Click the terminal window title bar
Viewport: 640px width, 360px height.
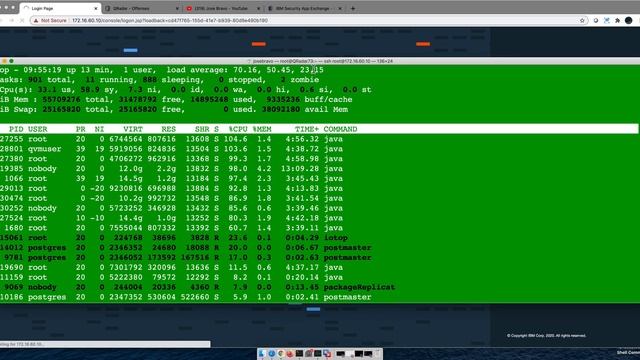tap(320, 61)
